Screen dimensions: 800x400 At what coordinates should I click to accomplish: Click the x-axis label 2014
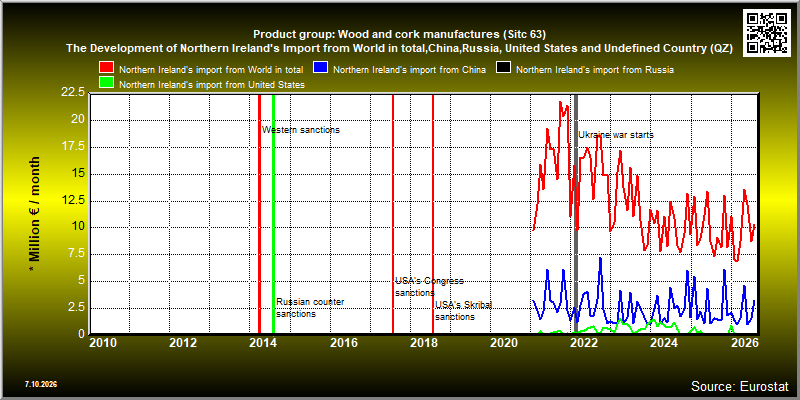(x=263, y=343)
